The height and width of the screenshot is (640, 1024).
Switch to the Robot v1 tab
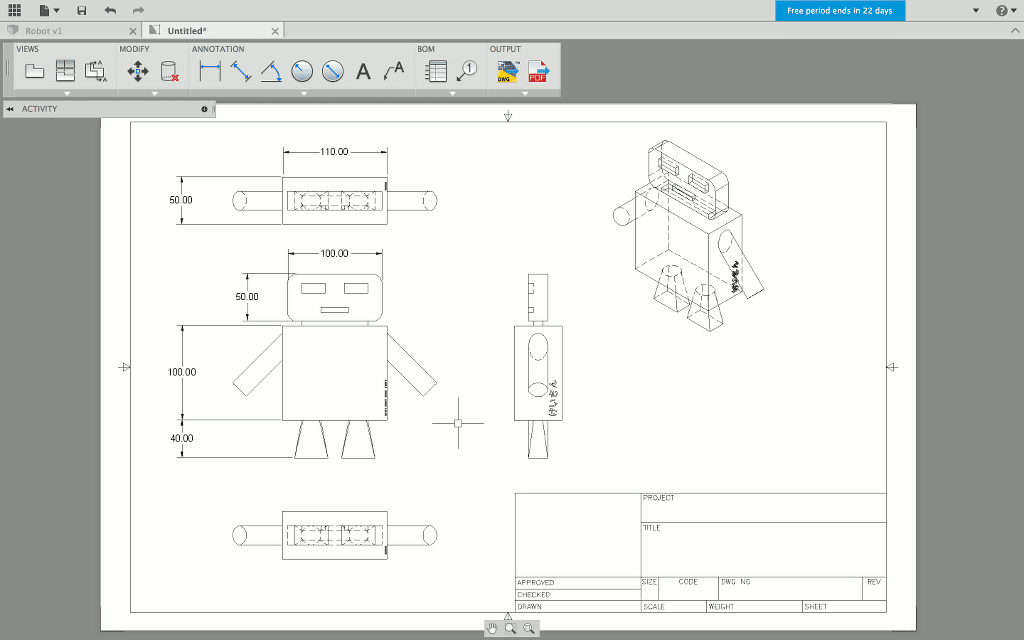click(x=44, y=31)
